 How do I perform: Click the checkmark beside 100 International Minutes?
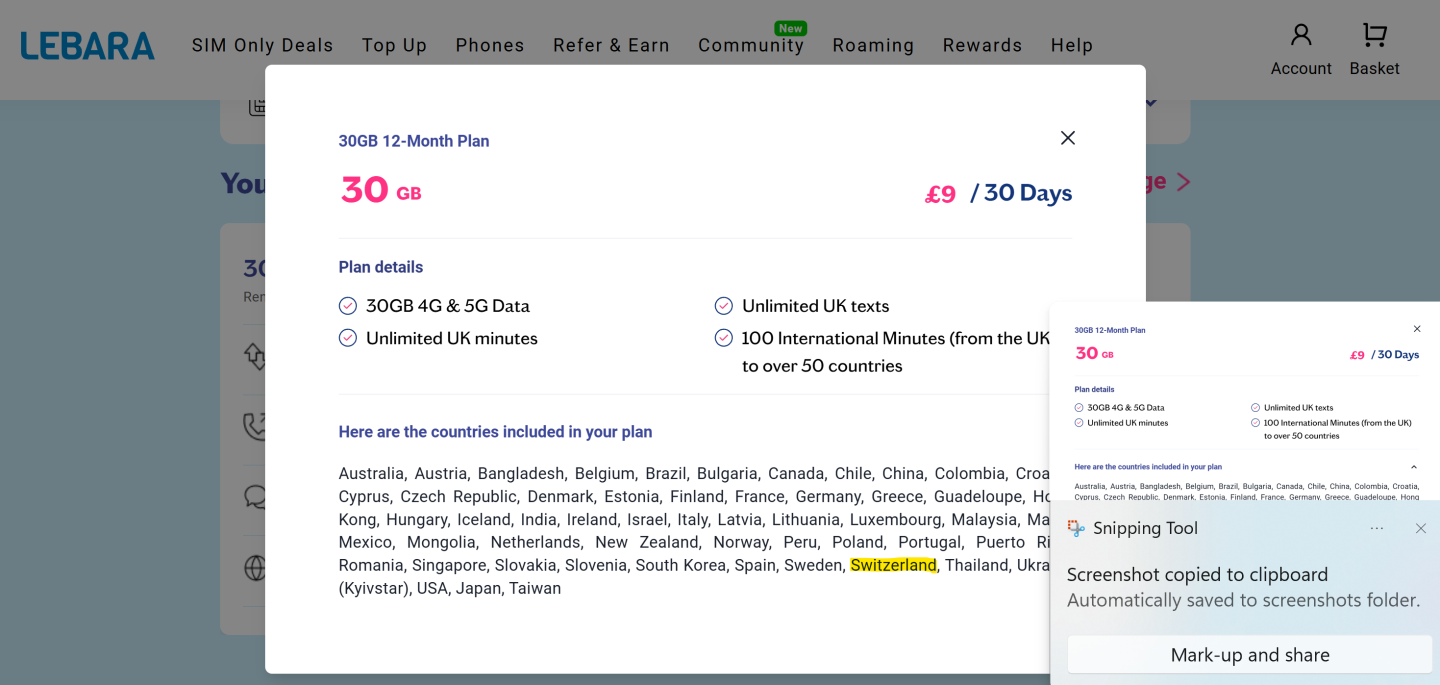pyautogui.click(x=724, y=338)
